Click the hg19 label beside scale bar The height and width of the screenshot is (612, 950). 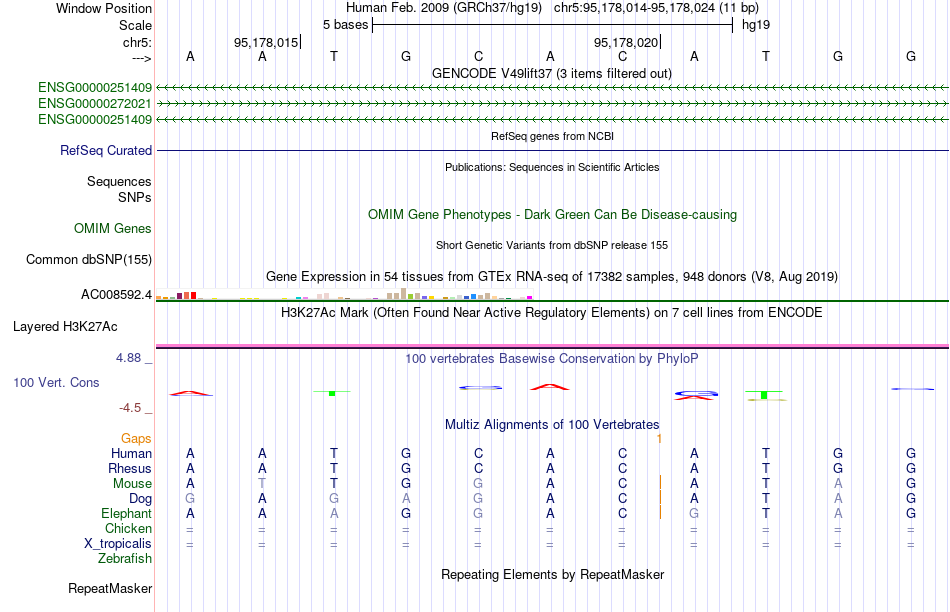click(756, 25)
